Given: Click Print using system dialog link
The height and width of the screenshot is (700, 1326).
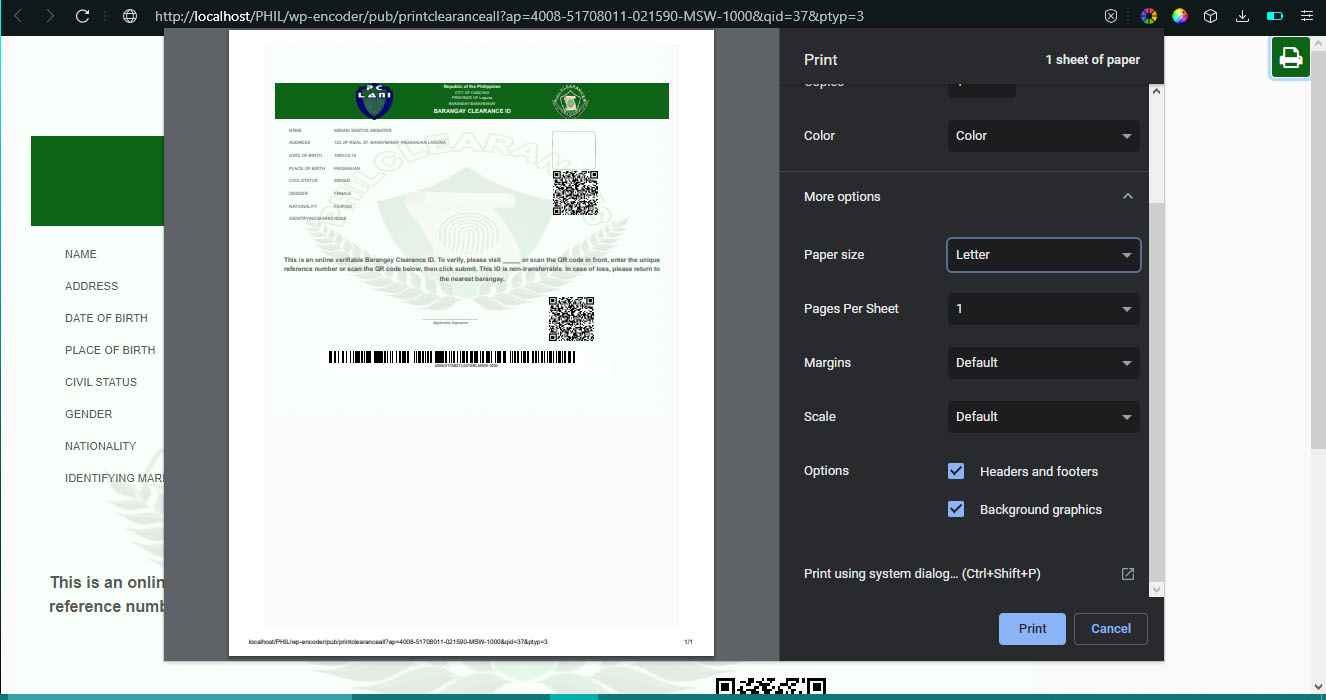Looking at the screenshot, I should tap(921, 574).
